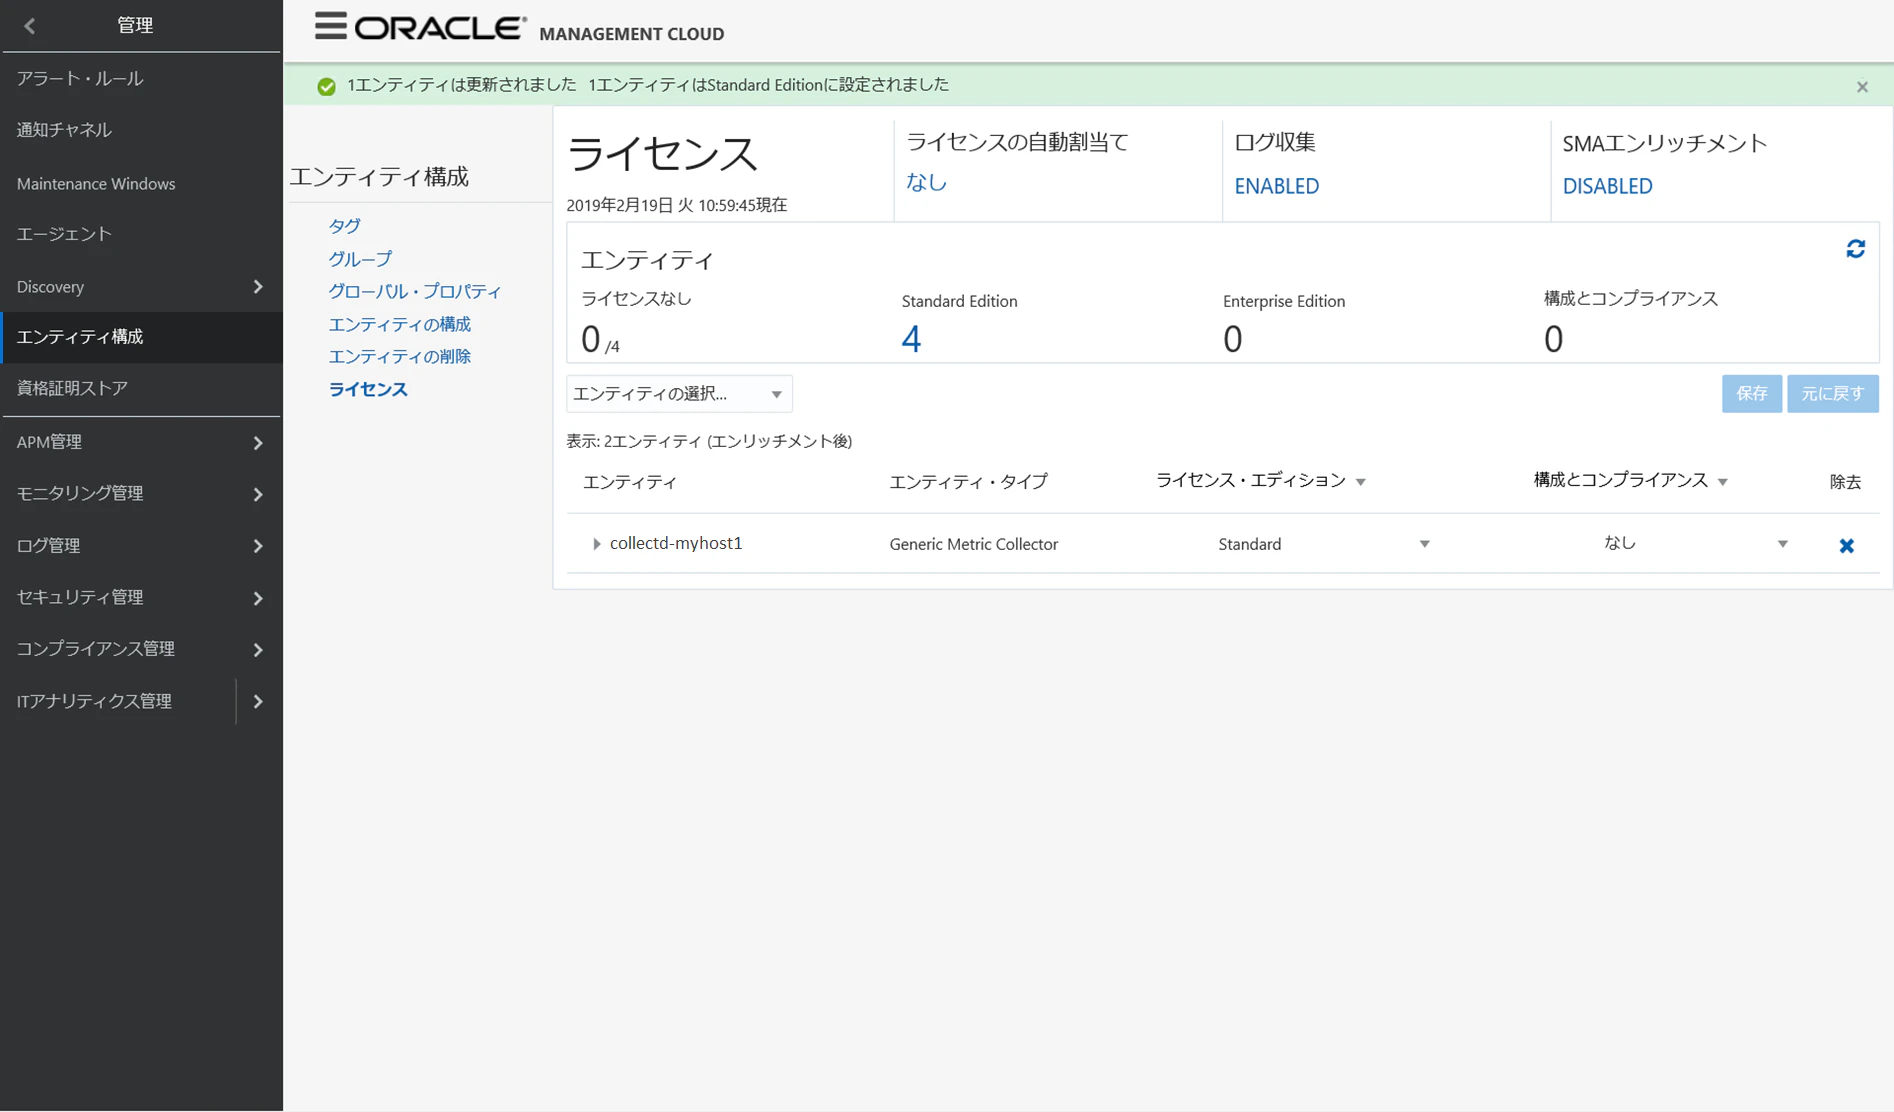This screenshot has width=1894, height=1112.
Task: Expand the セキュリティ管理 chevron
Action: coord(258,598)
